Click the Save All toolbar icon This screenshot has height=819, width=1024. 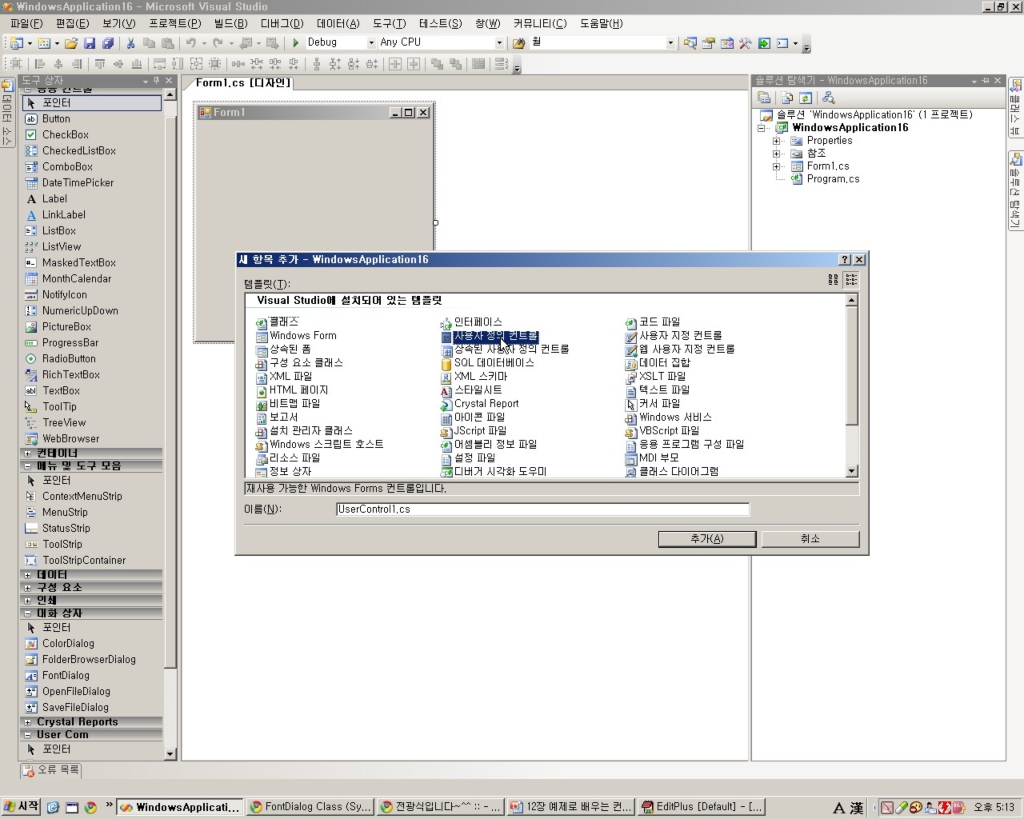(107, 43)
